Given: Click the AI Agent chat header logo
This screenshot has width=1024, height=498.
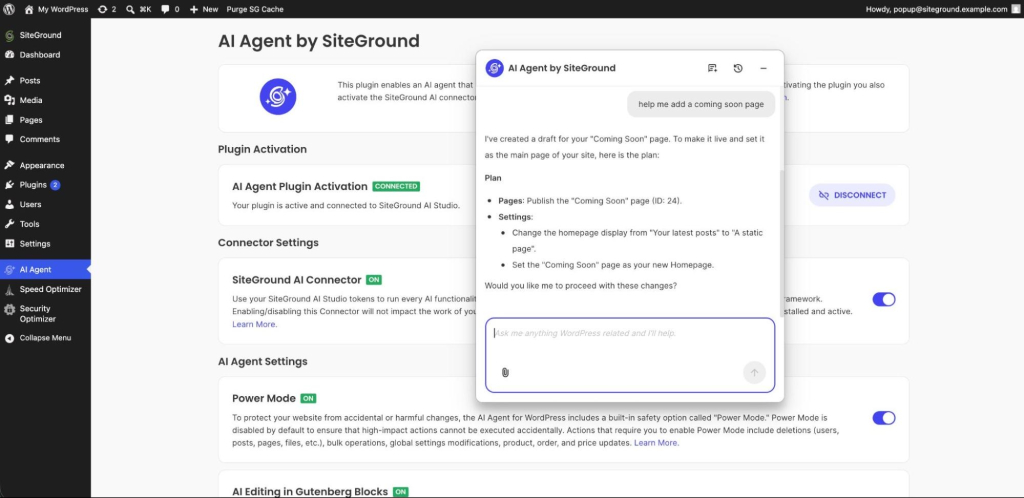Looking at the screenshot, I should (494, 68).
